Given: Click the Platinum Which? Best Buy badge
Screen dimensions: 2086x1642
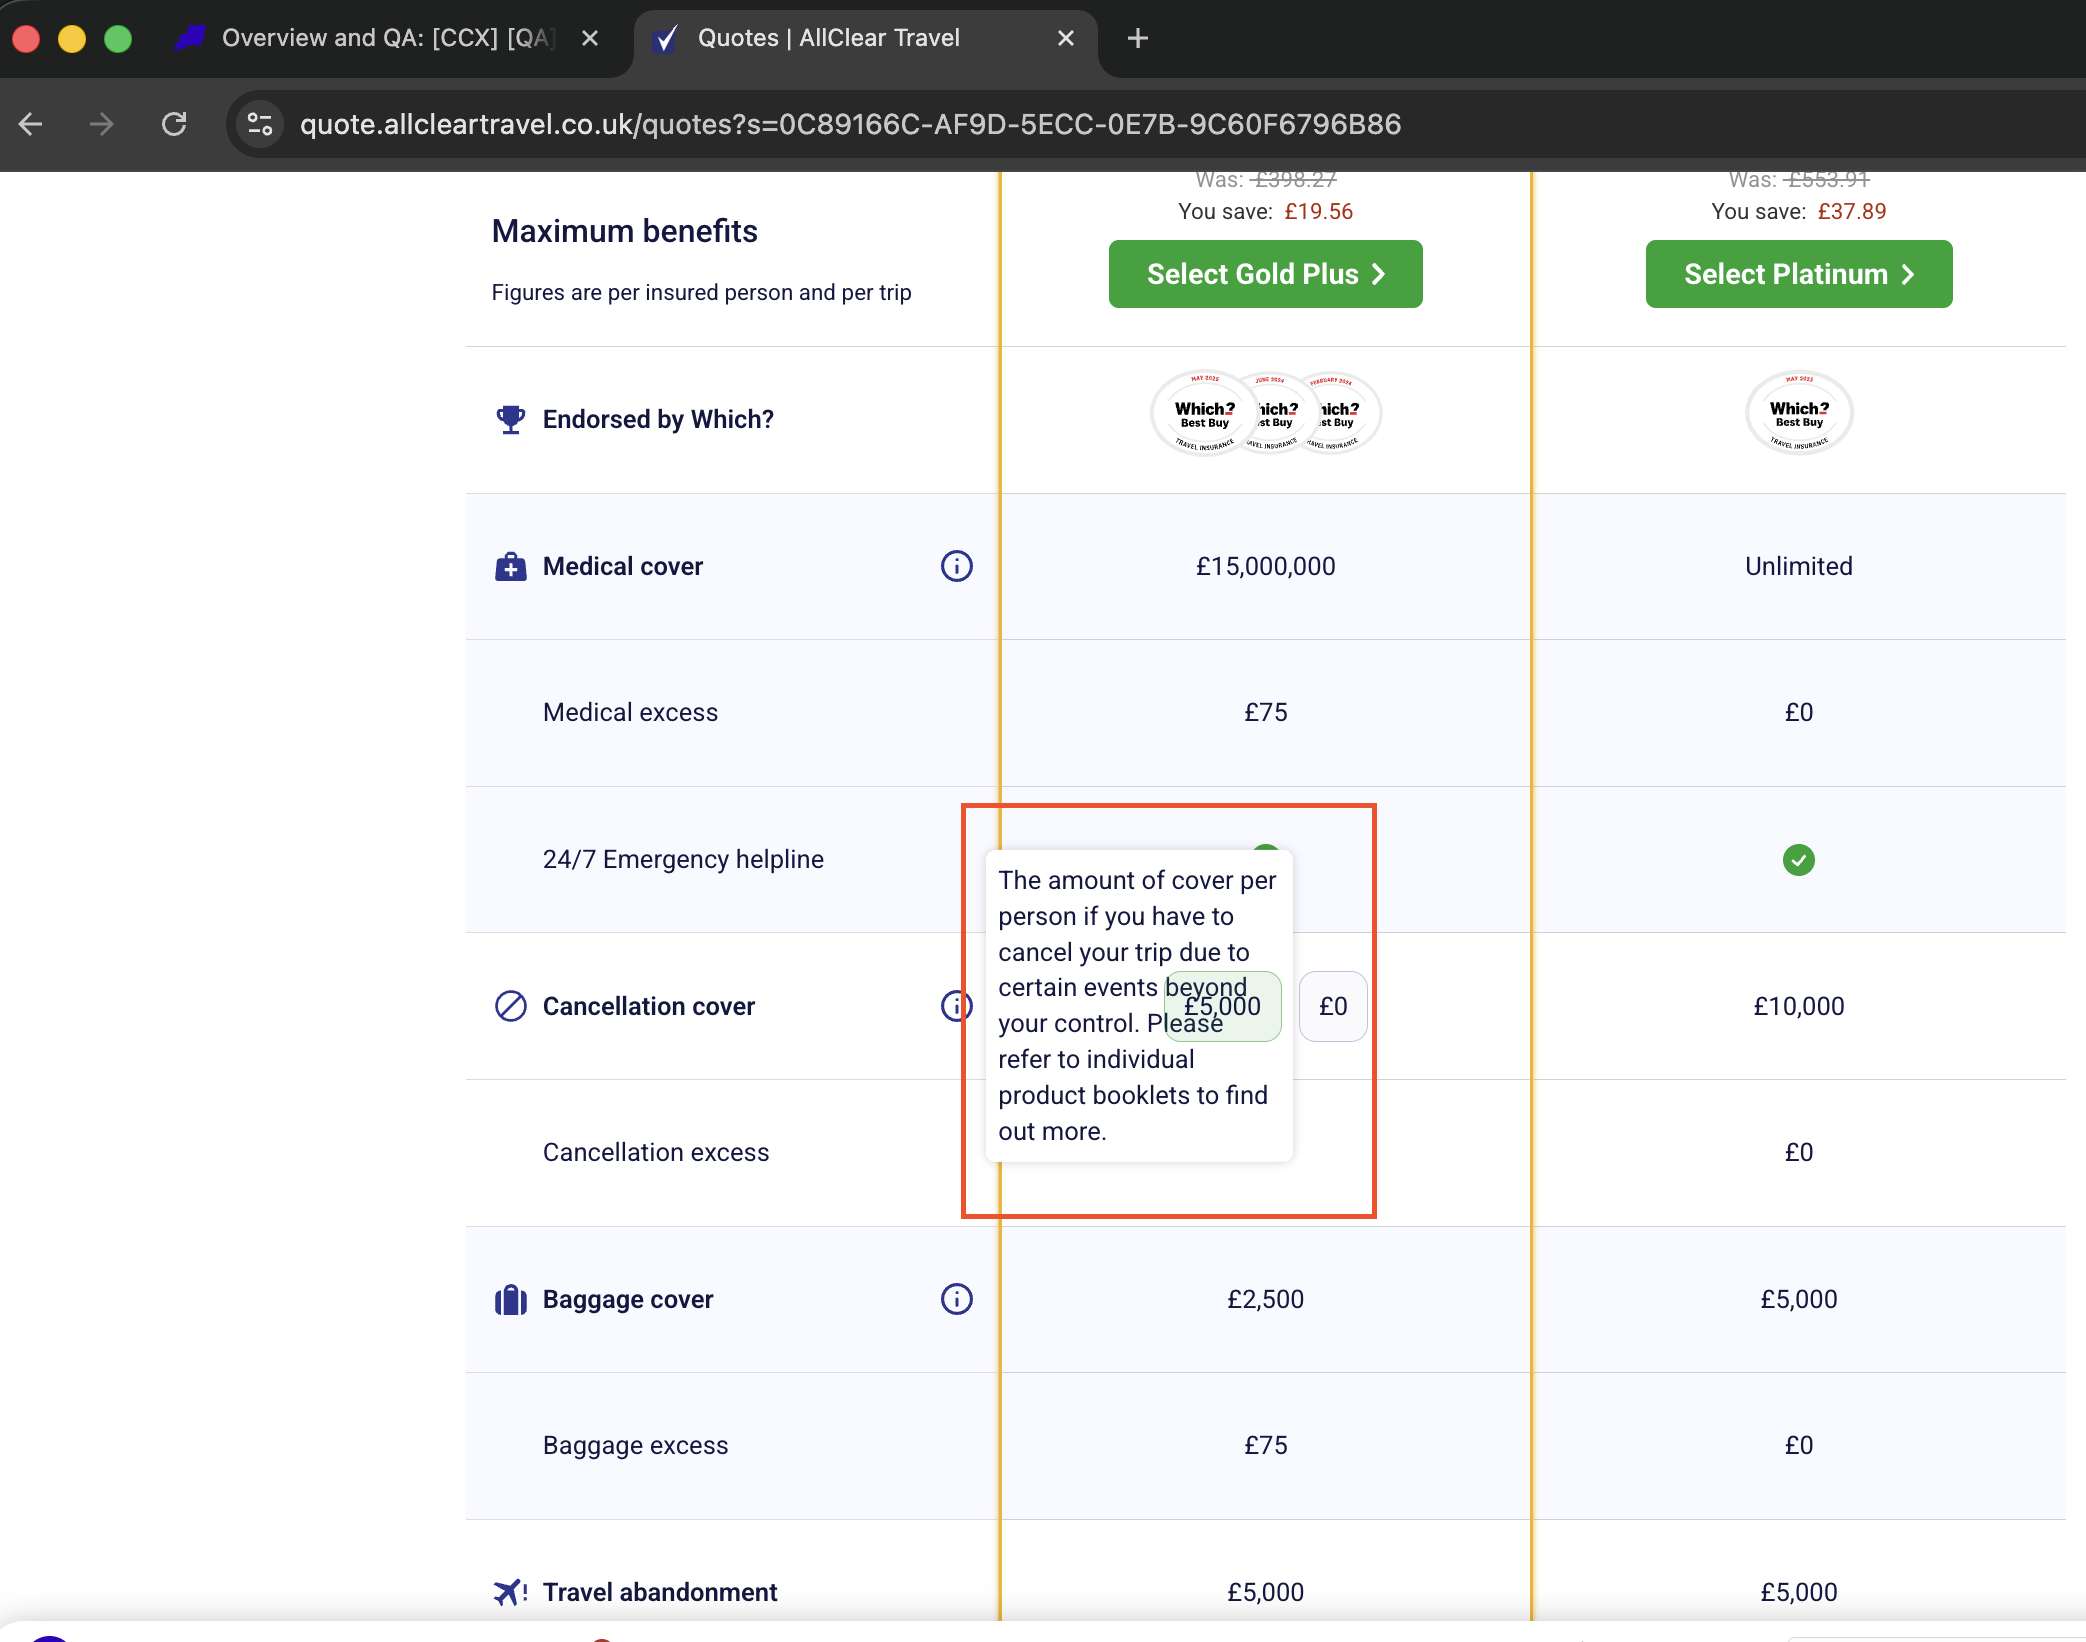Looking at the screenshot, I should (x=1798, y=413).
